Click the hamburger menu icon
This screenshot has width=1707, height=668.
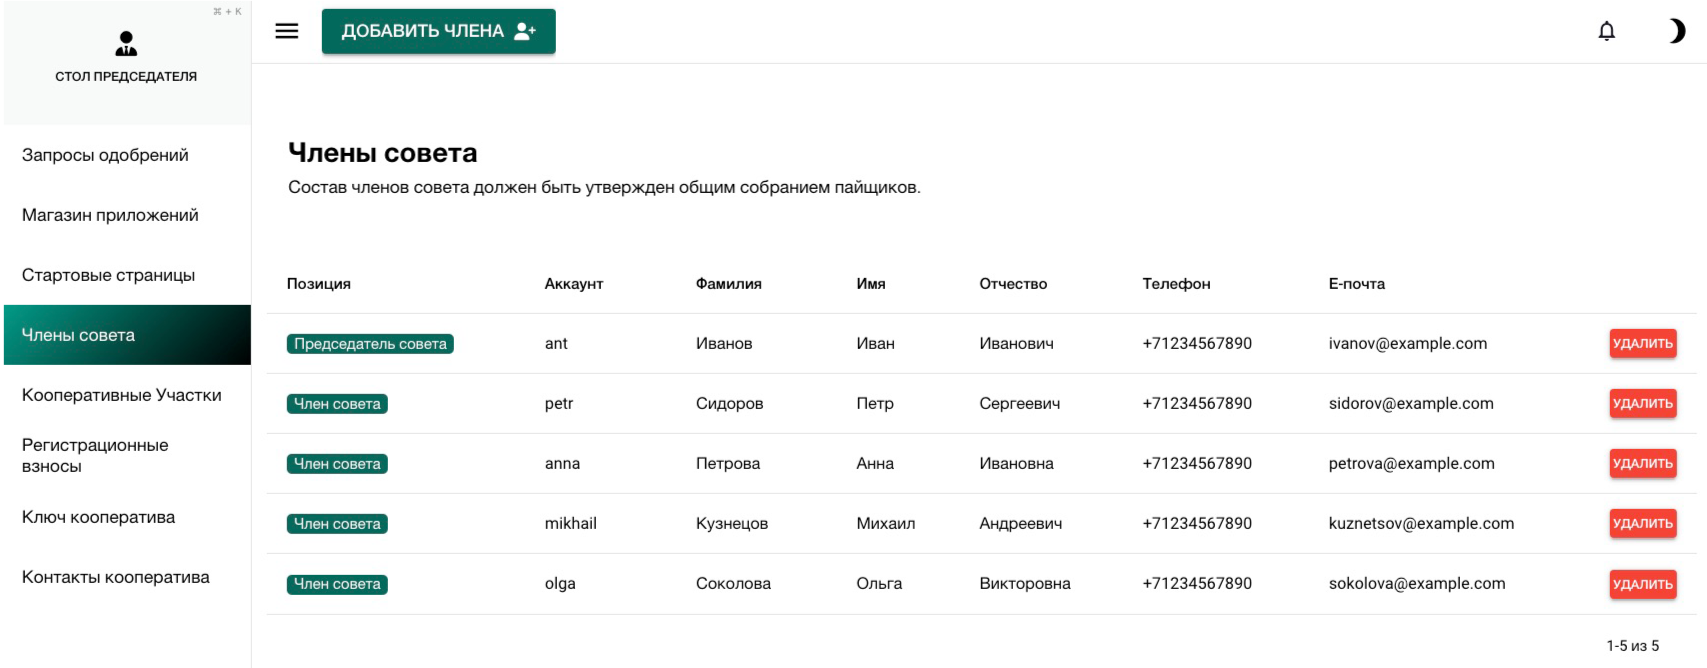287,31
